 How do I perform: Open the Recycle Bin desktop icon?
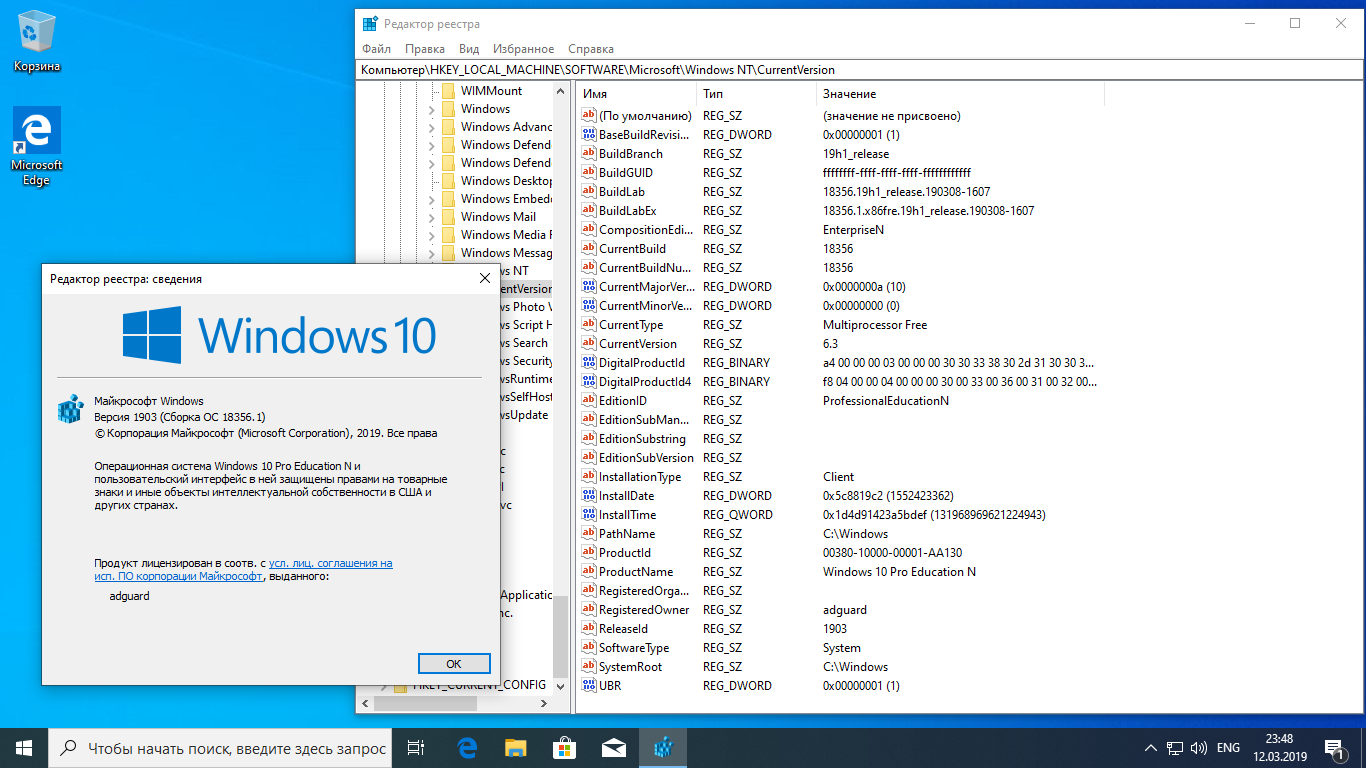37,43
